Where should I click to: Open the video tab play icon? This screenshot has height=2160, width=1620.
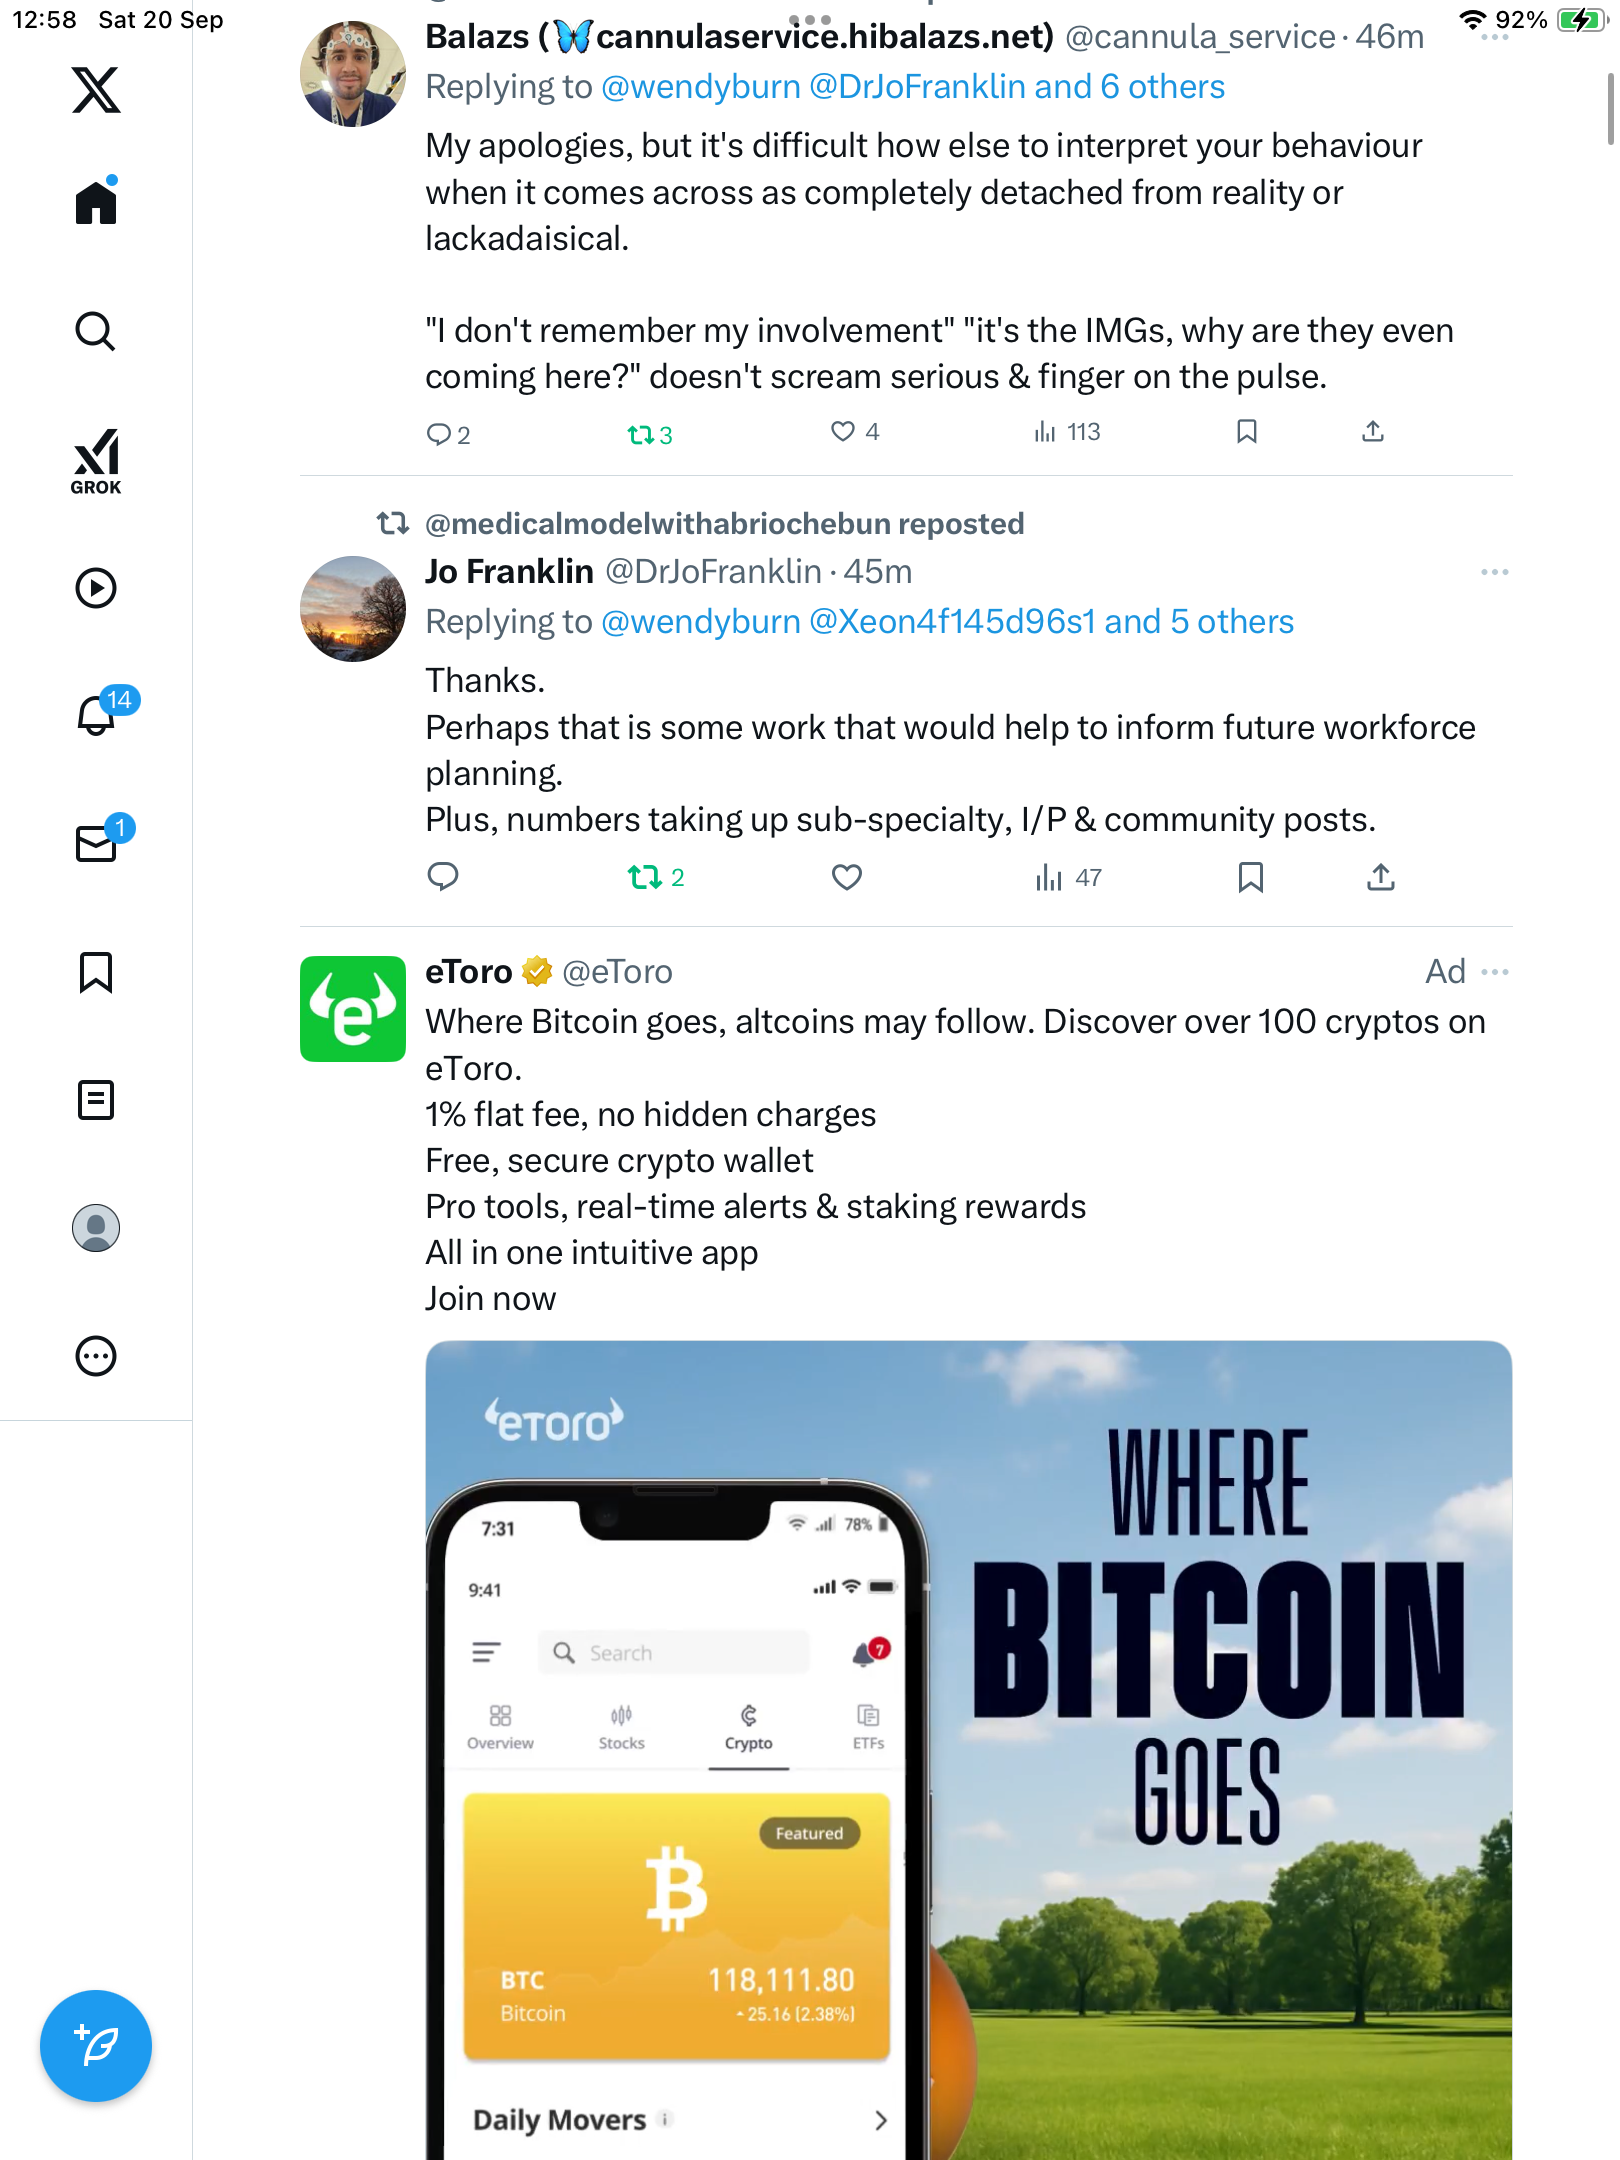click(x=96, y=588)
